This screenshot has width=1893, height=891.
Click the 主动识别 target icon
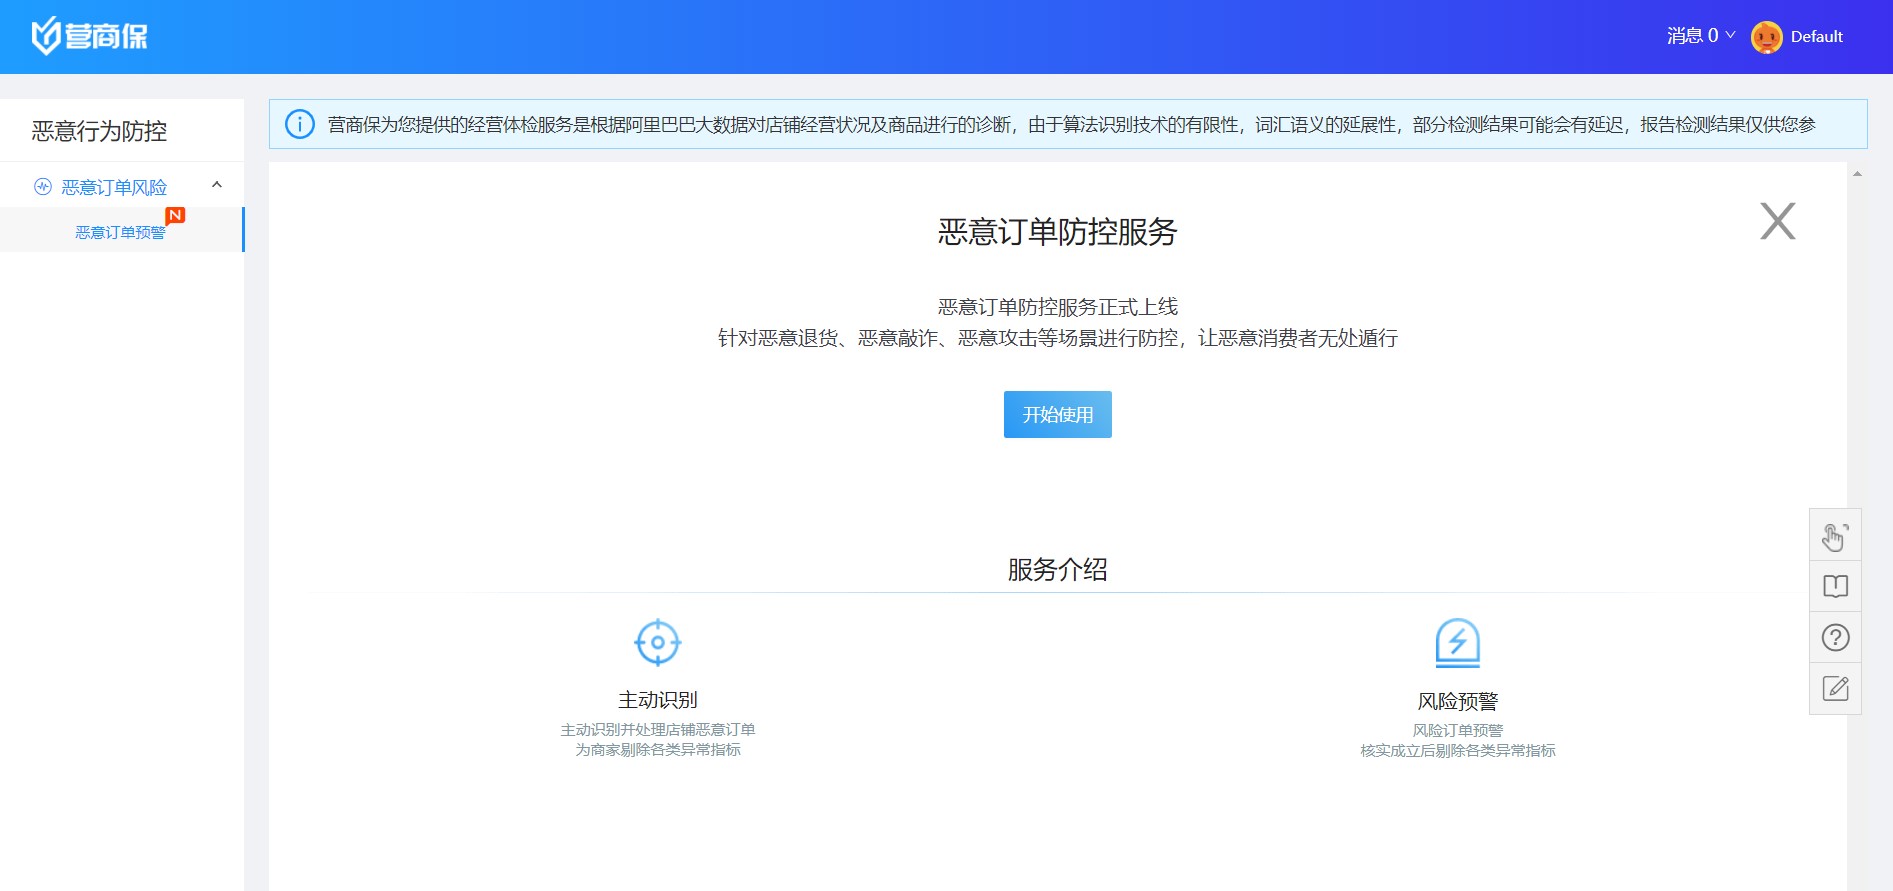pos(657,642)
